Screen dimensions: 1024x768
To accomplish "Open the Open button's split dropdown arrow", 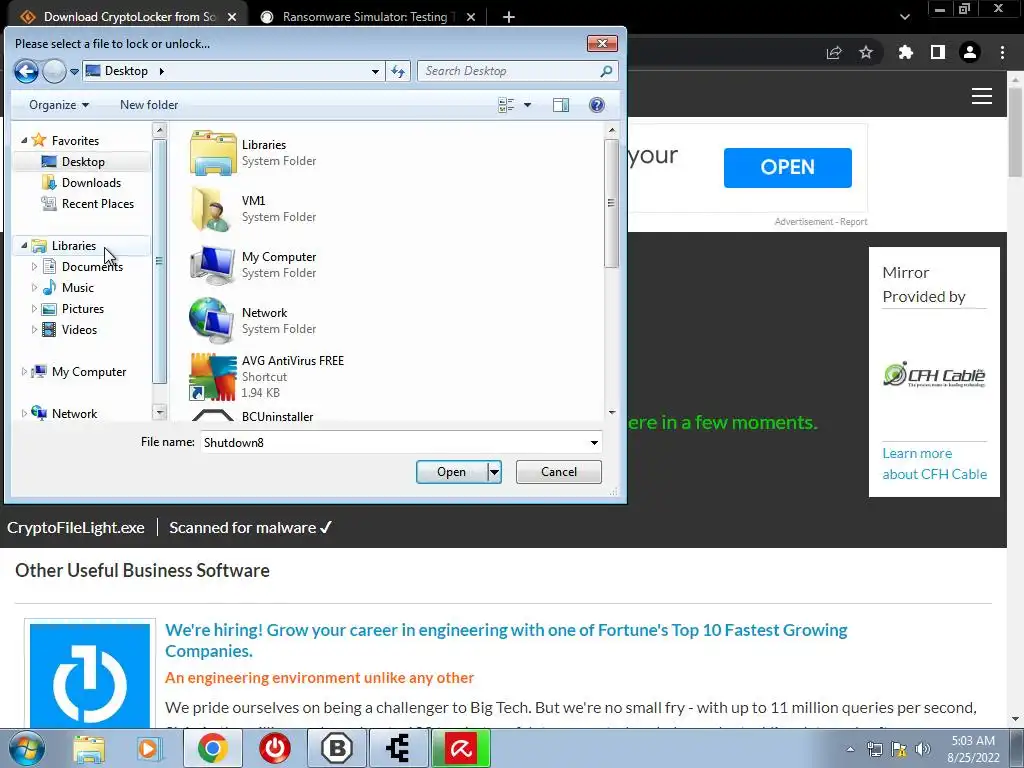I will 494,472.
